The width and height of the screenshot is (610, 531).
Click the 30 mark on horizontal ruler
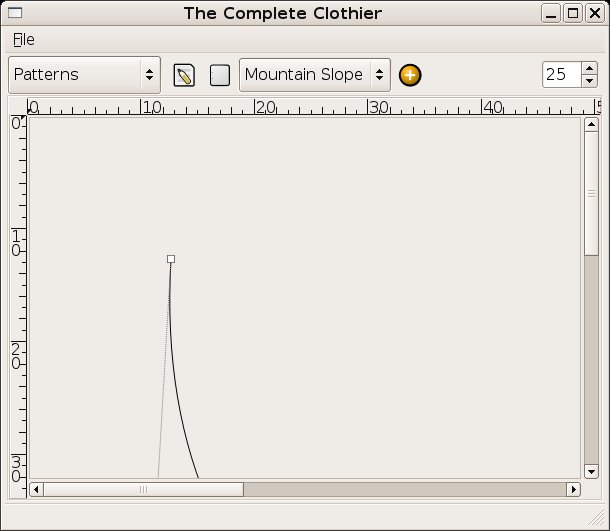tap(379, 107)
